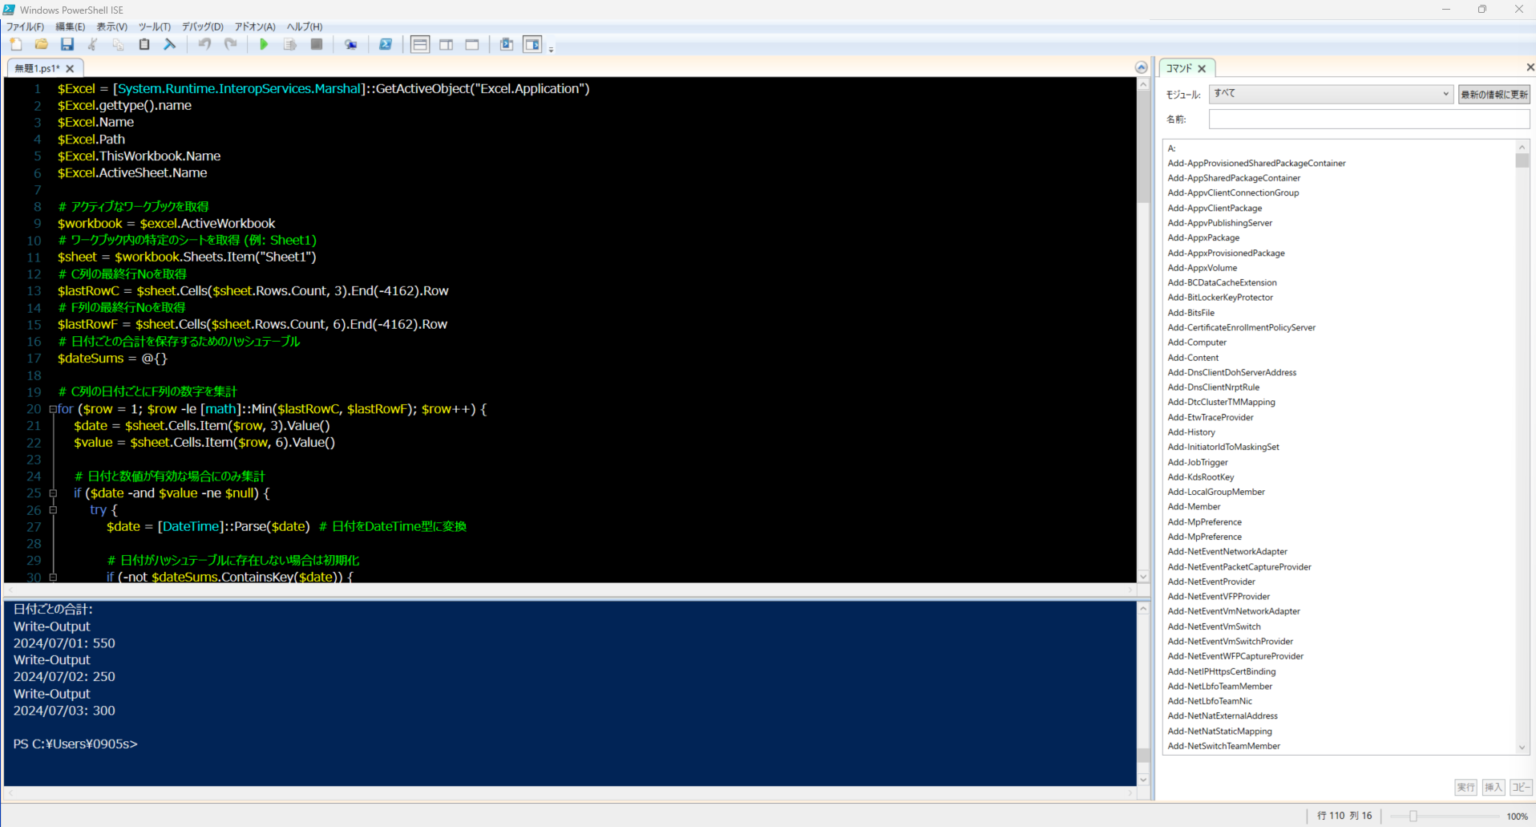The width and height of the screenshot is (1536, 827).
Task: Paste clipboard contents using the toolbar icon
Action: pyautogui.click(x=144, y=45)
